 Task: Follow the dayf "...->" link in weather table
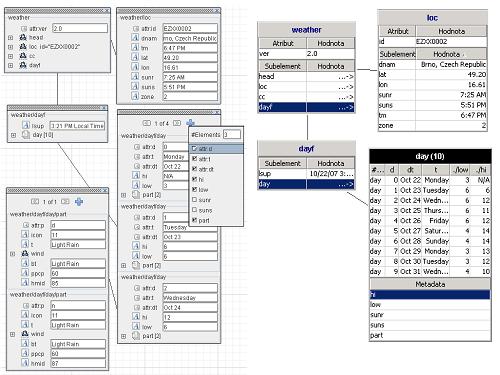pos(346,107)
